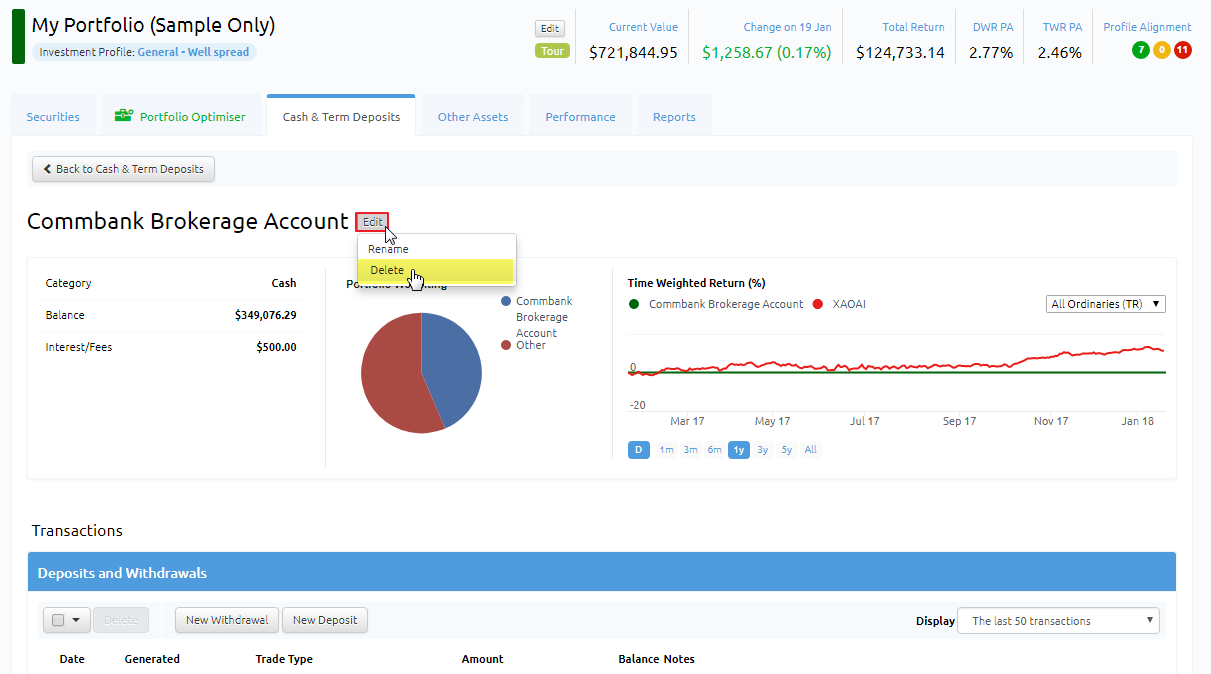Screen dimensions: 1211x674
Task: Click the green profile alignment circle 7
Action: click(1140, 50)
